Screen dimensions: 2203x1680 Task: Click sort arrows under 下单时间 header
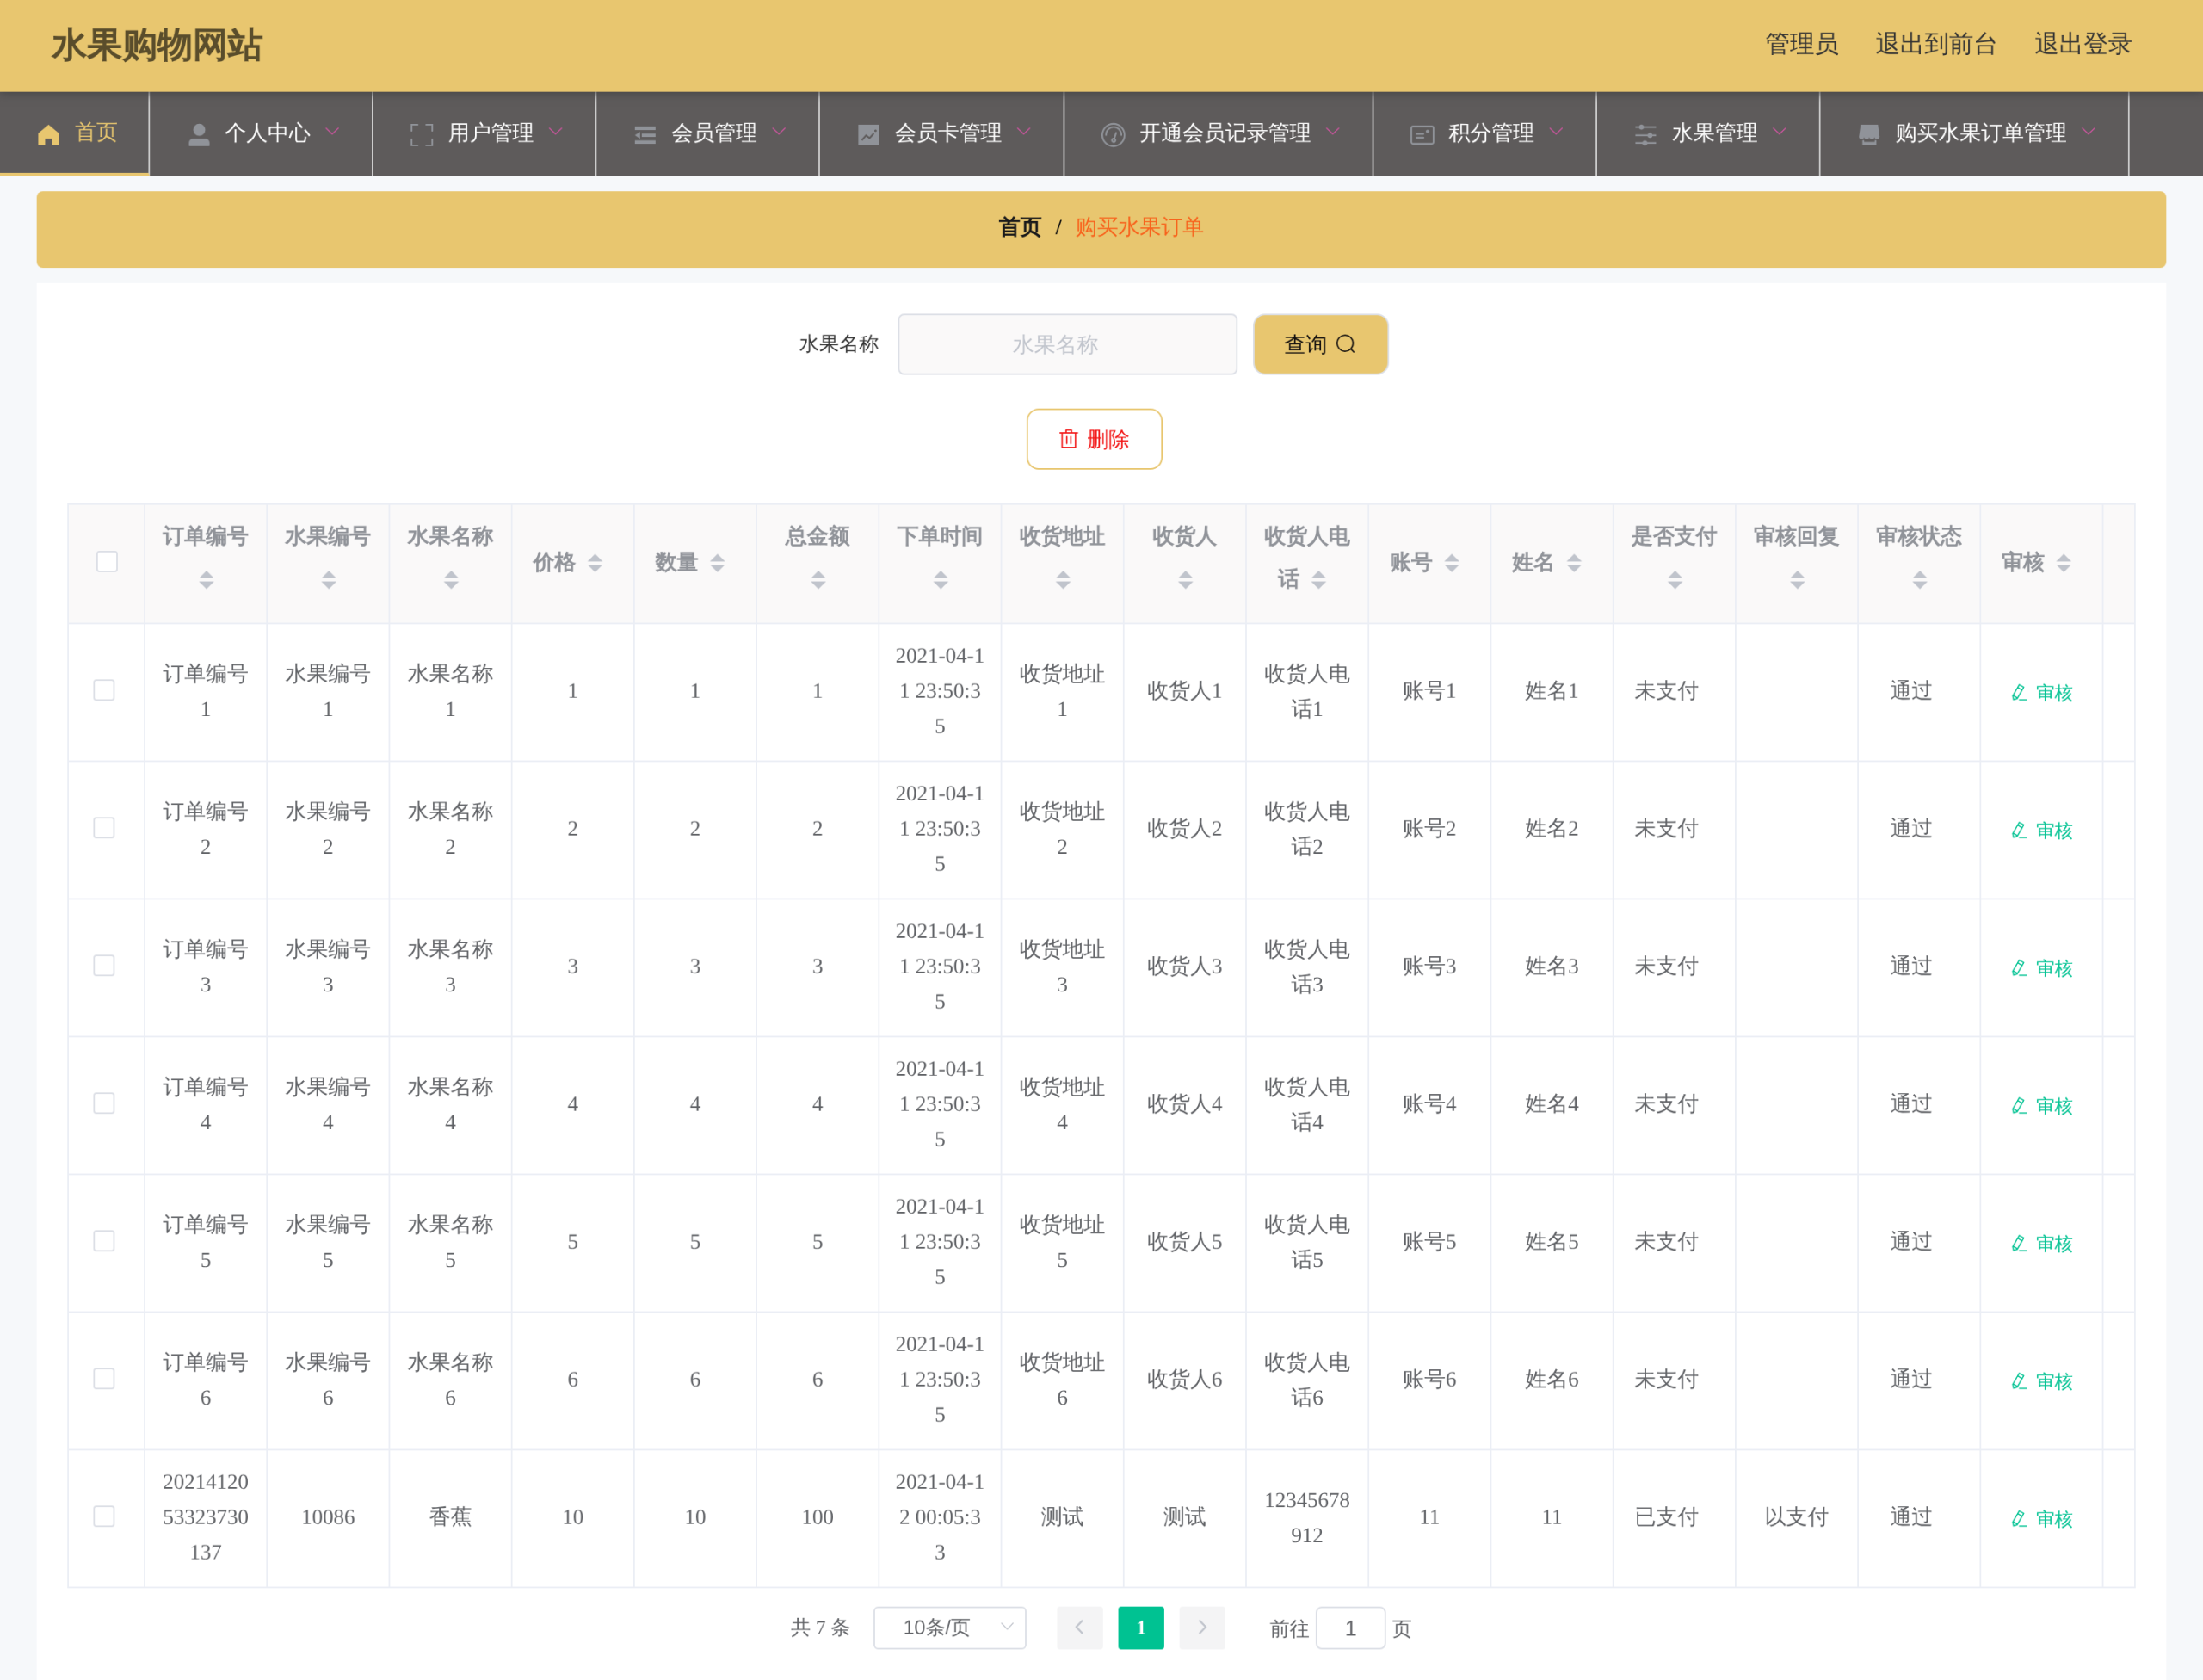click(940, 580)
